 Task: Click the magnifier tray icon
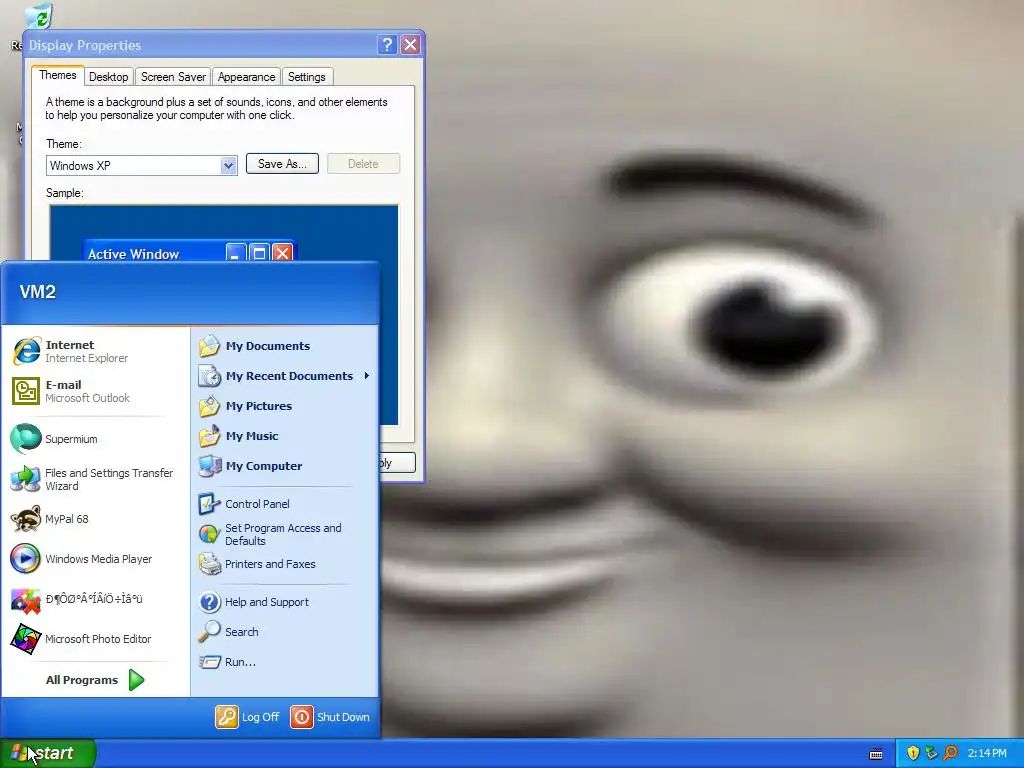(951, 753)
